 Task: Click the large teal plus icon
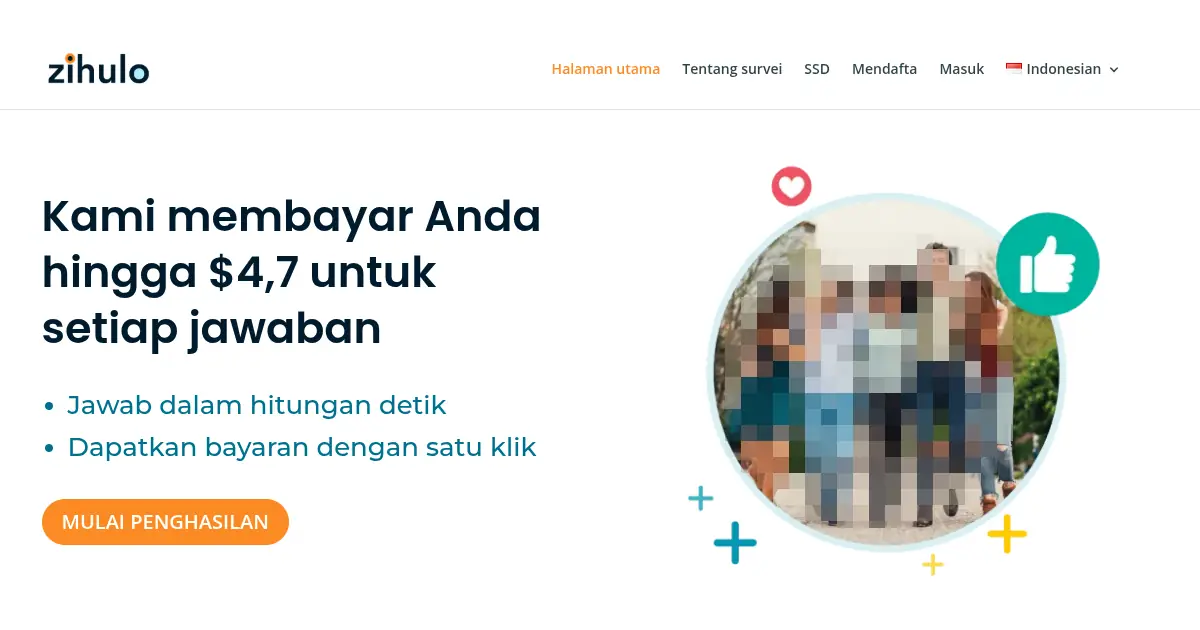(x=735, y=543)
